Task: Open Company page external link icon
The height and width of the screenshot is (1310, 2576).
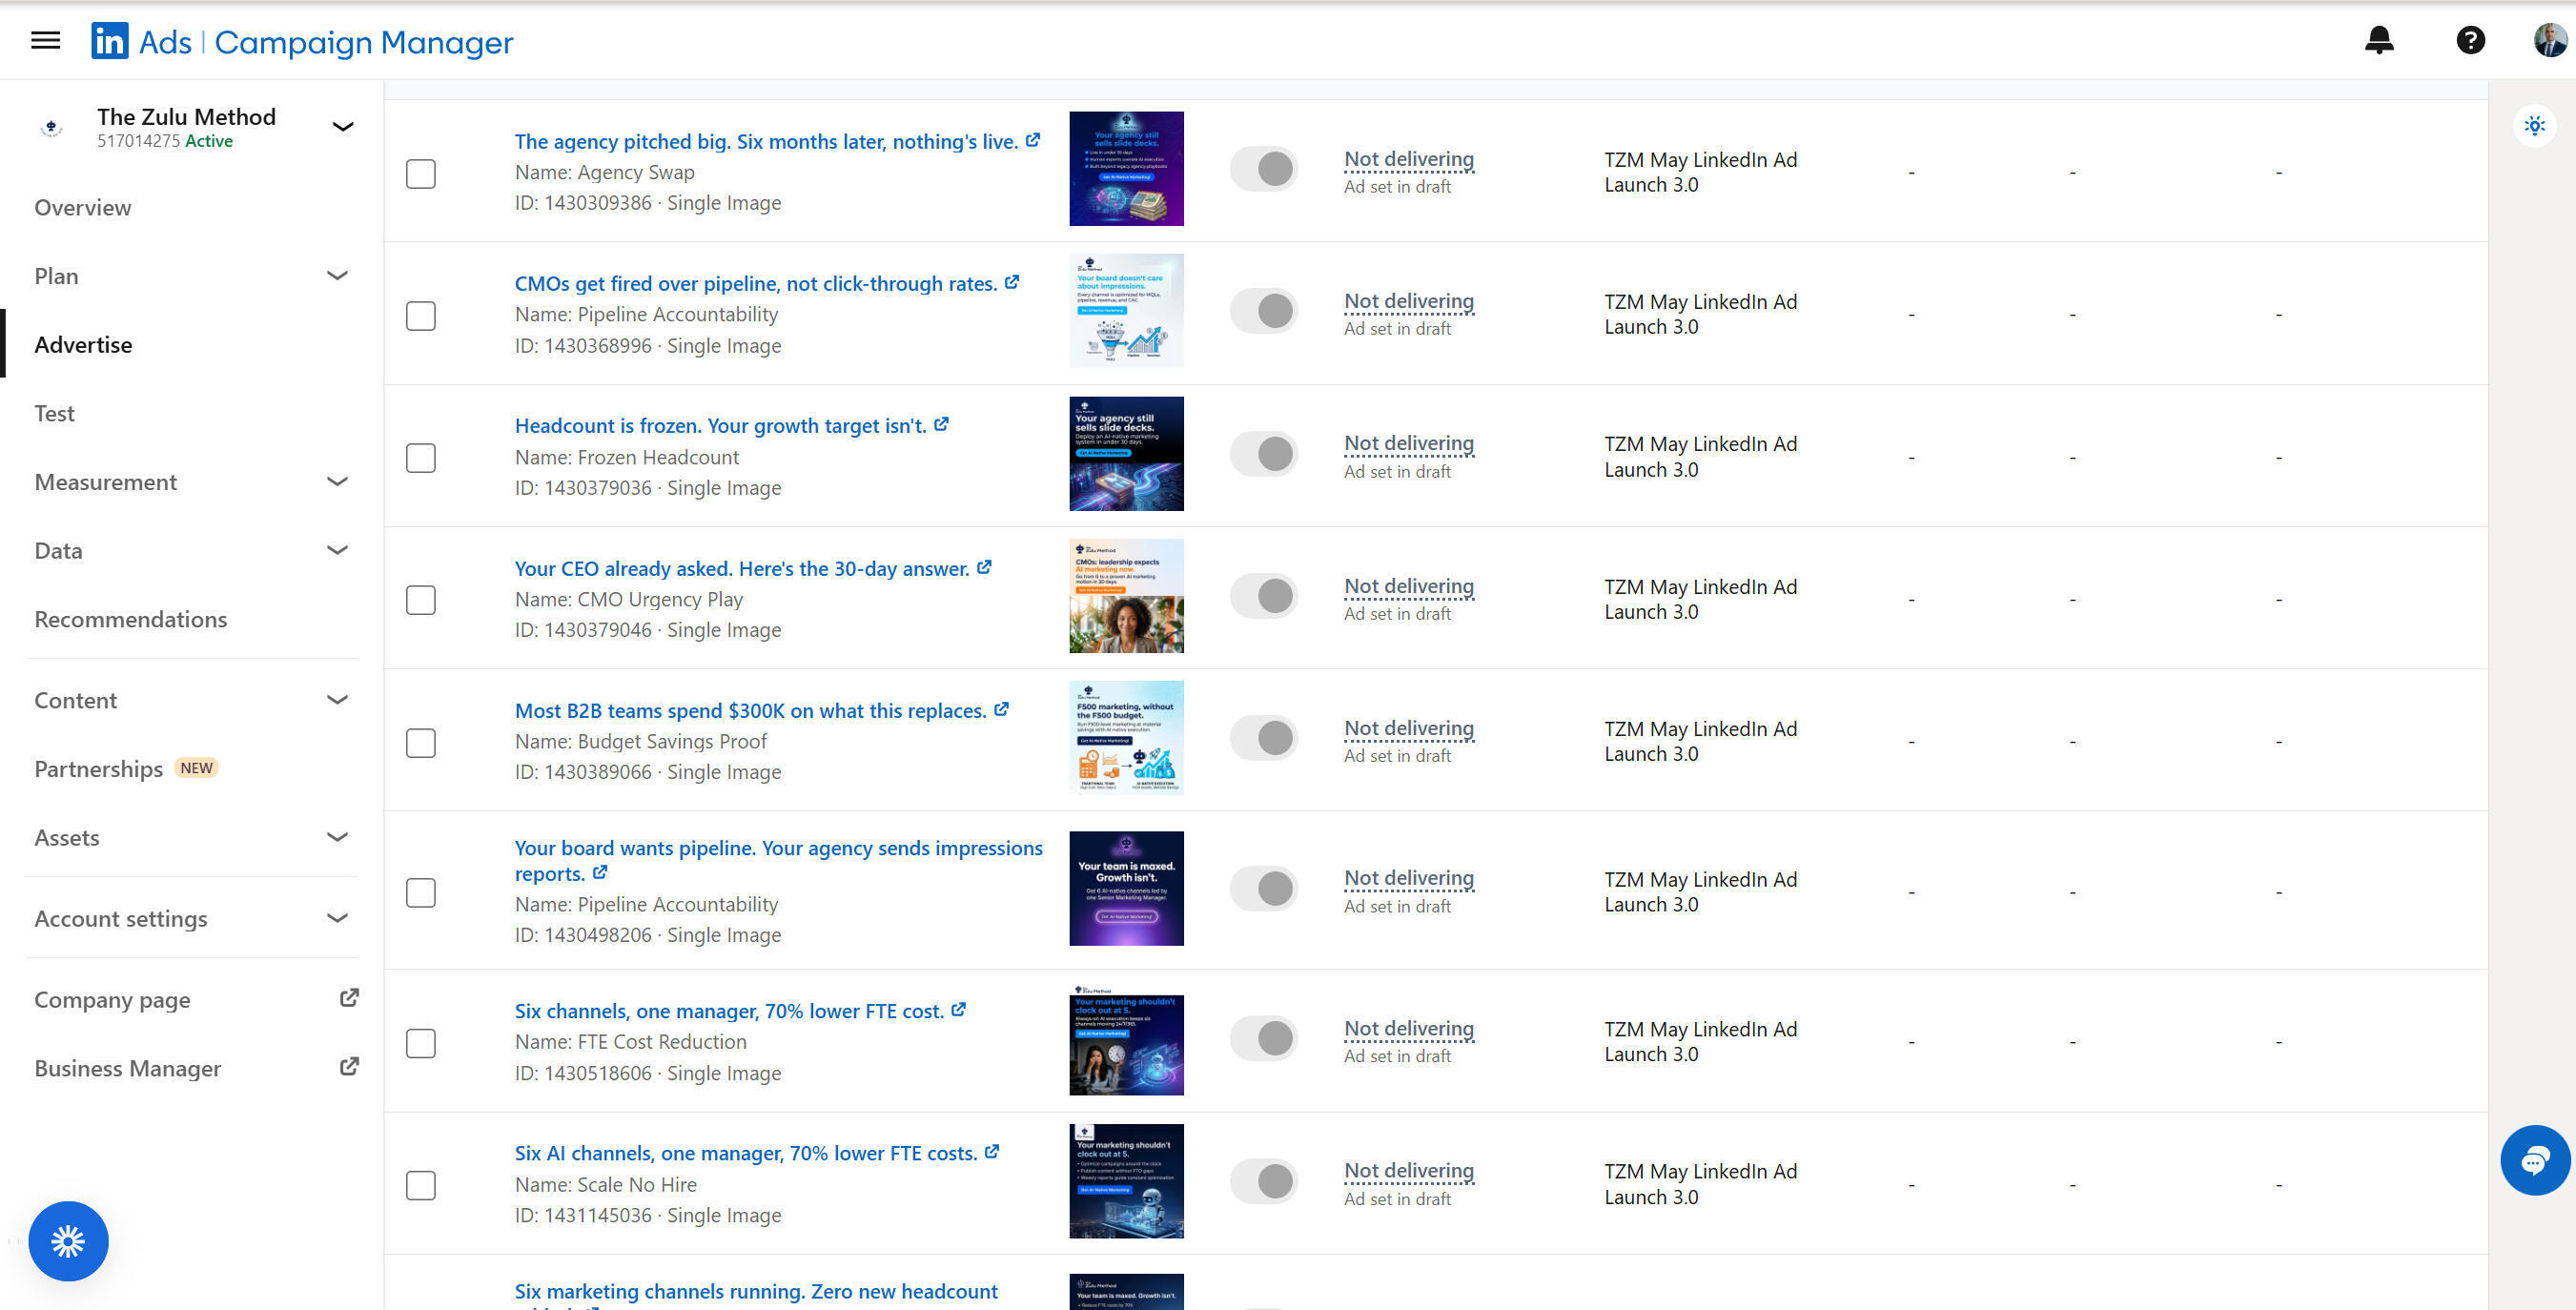Action: pyautogui.click(x=349, y=998)
